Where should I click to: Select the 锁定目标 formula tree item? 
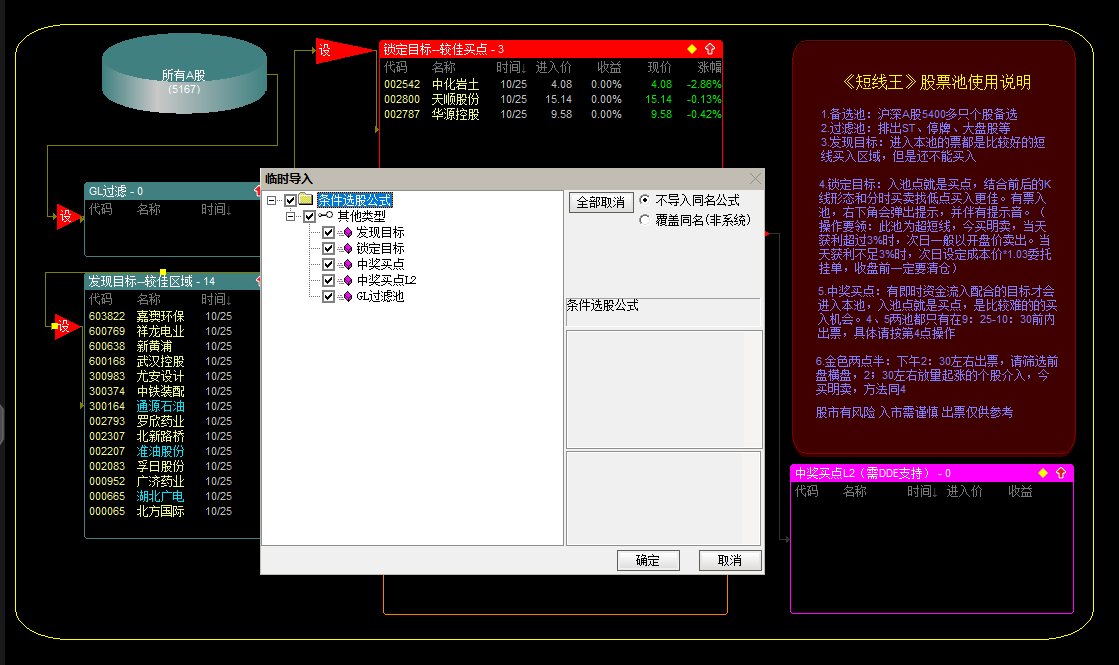pos(380,248)
